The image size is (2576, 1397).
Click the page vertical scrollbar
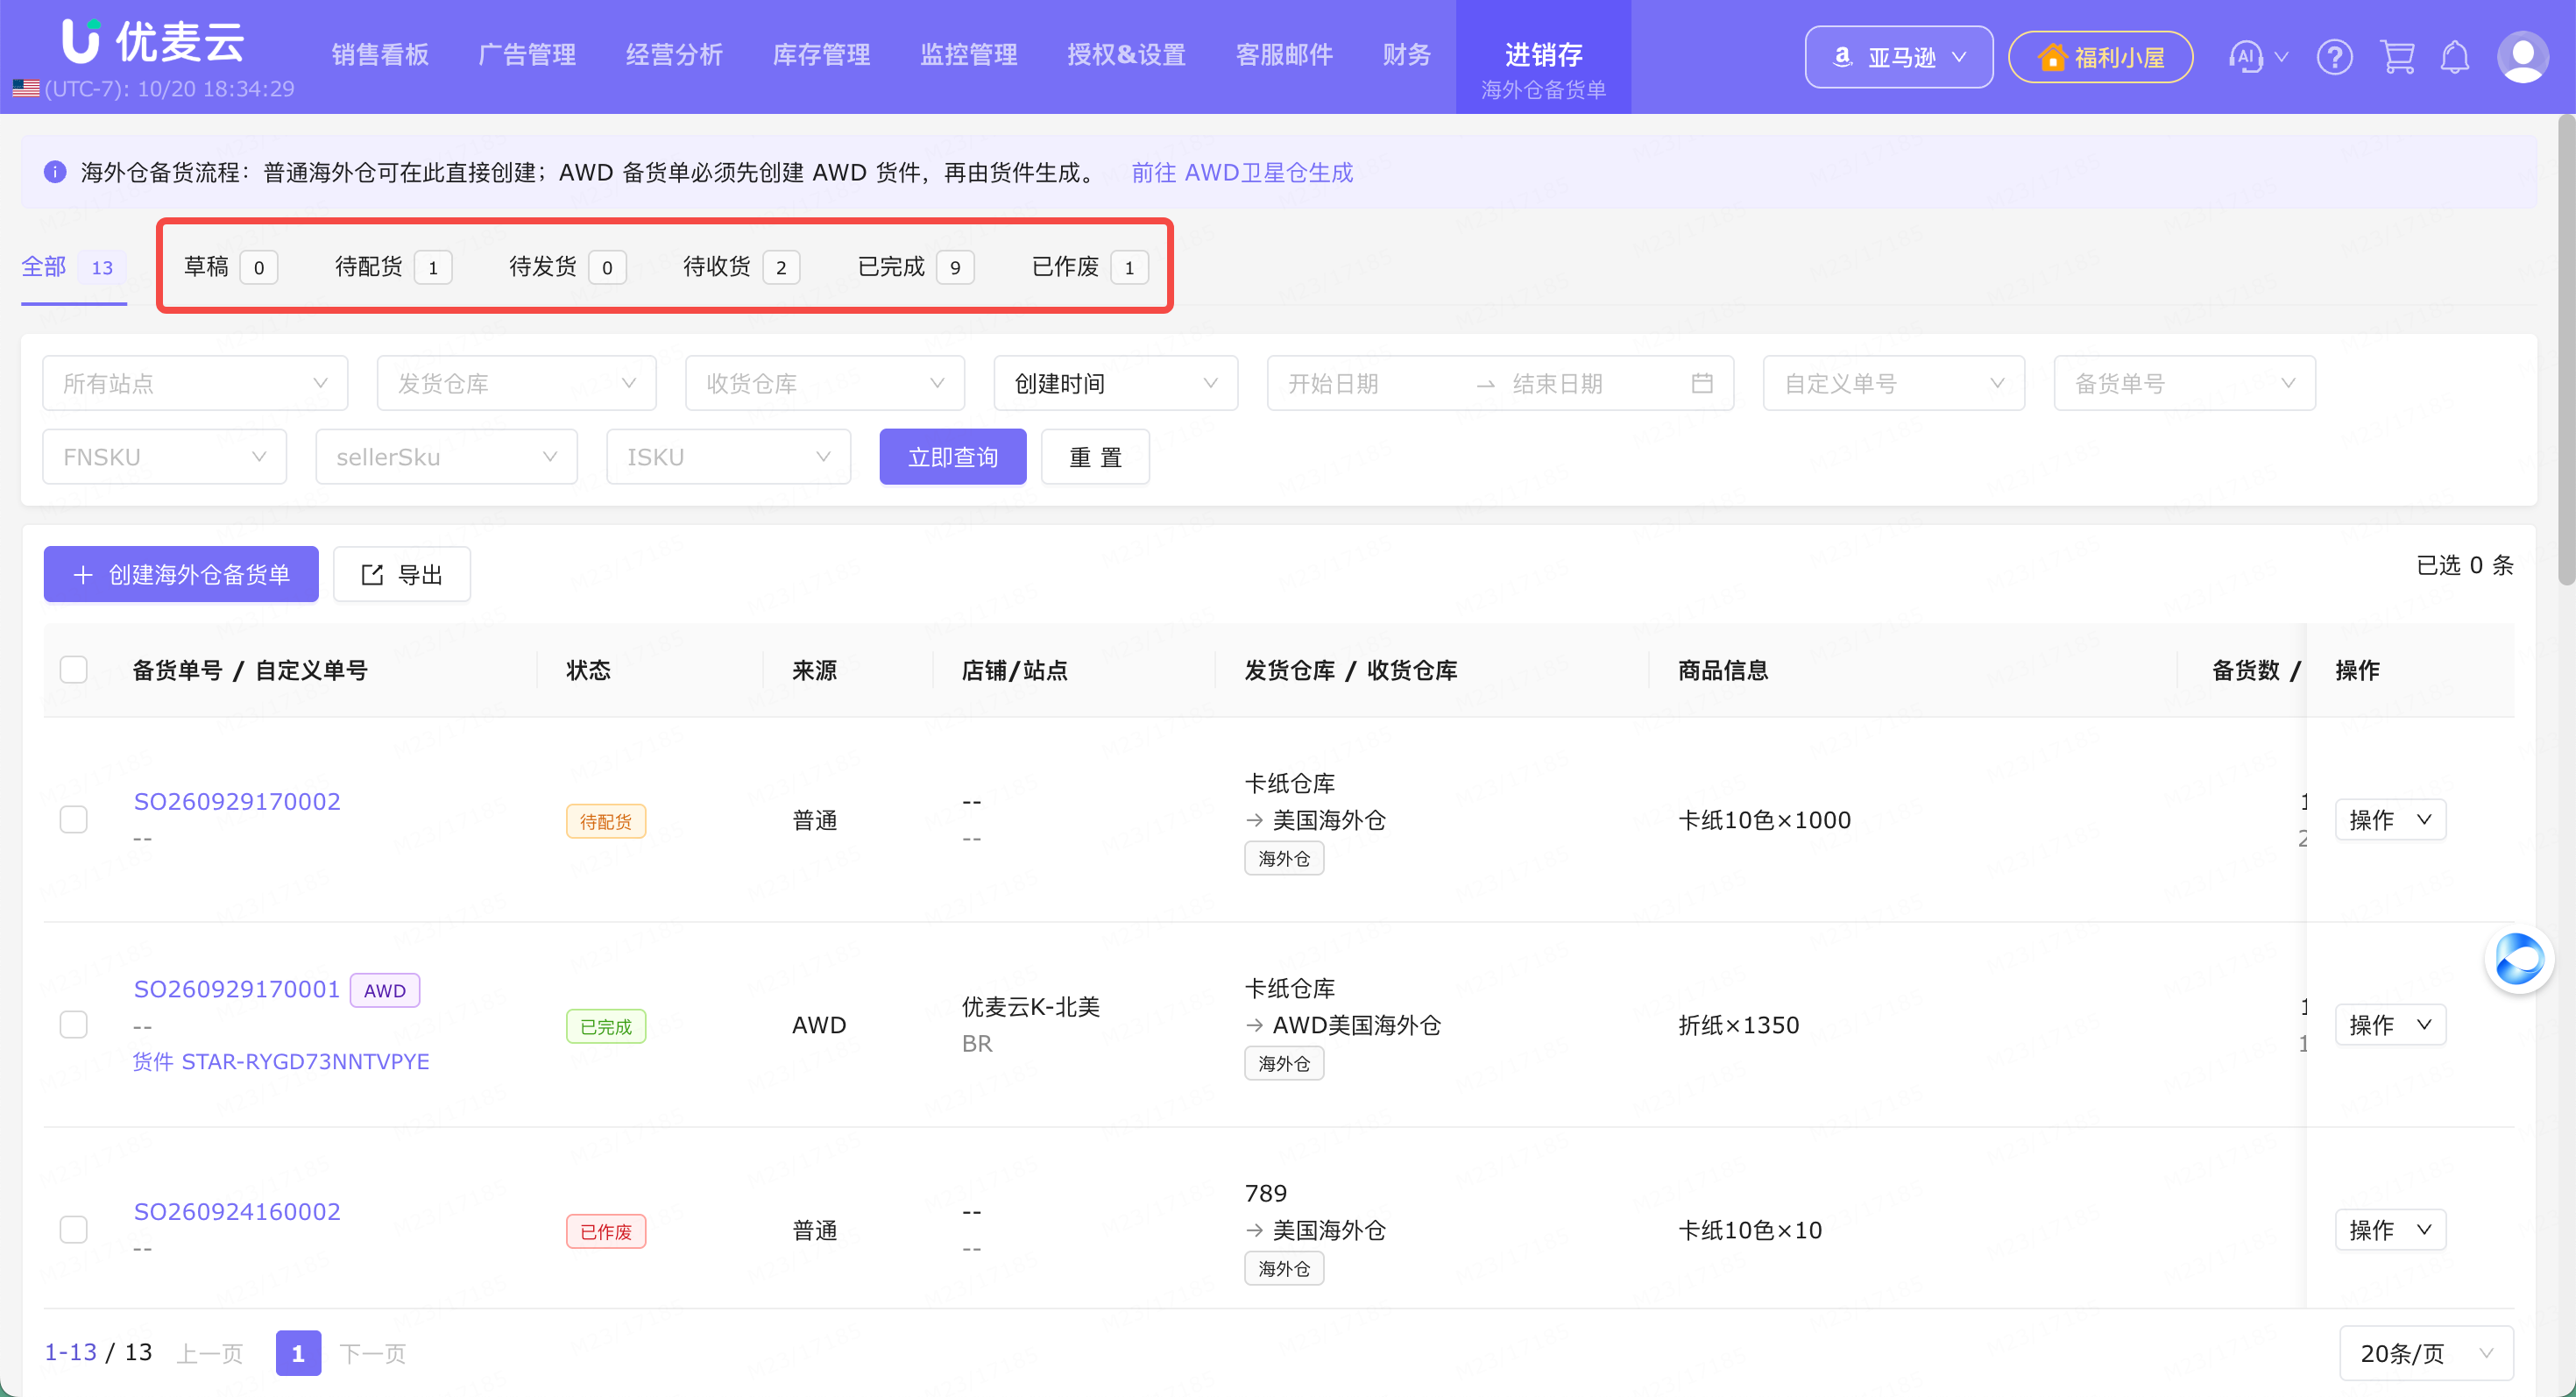[2566, 350]
